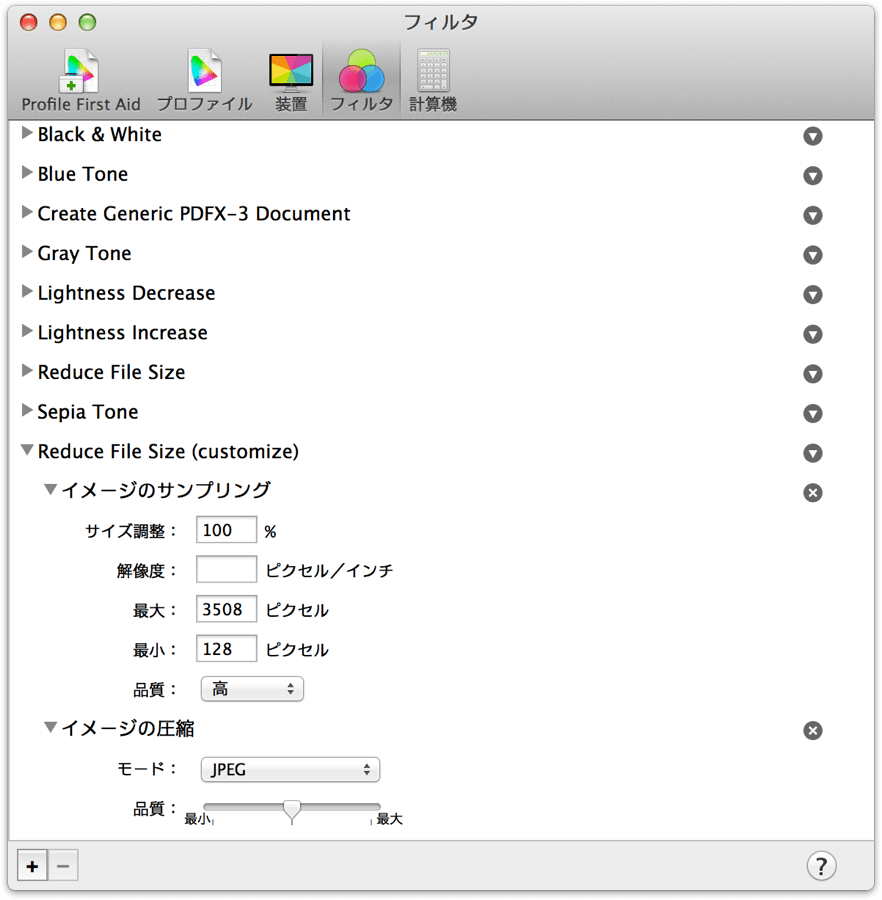The height and width of the screenshot is (900, 882).
Task: Switch to the プロファイル toolbar pane
Action: point(204,80)
